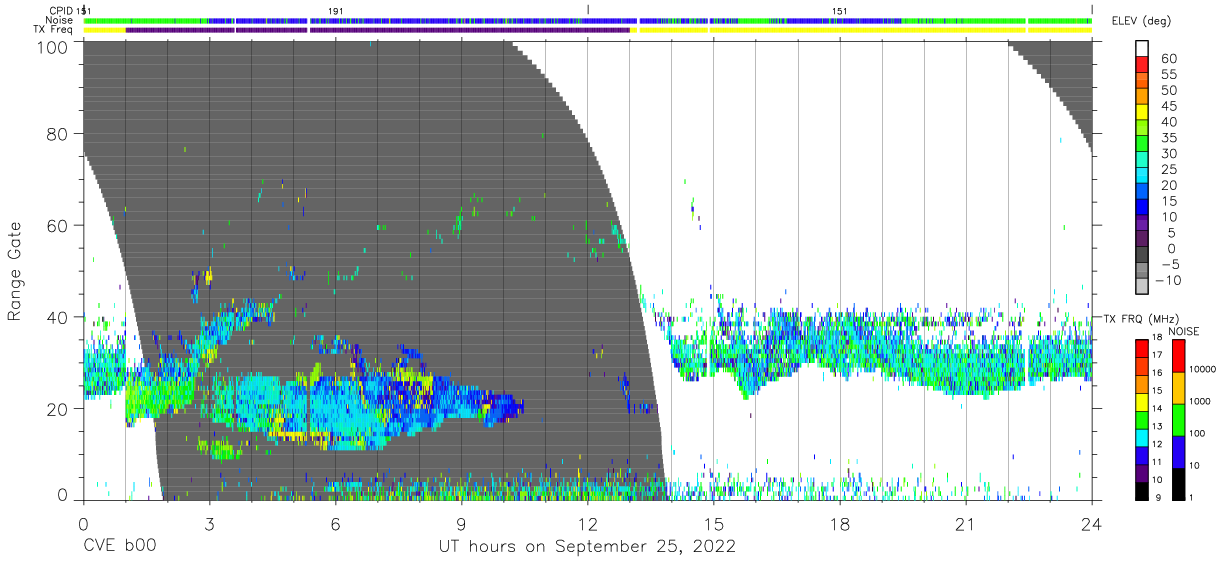Click the "3" tick label on the UT hours axis
The image size is (1228, 567).
click(x=209, y=526)
